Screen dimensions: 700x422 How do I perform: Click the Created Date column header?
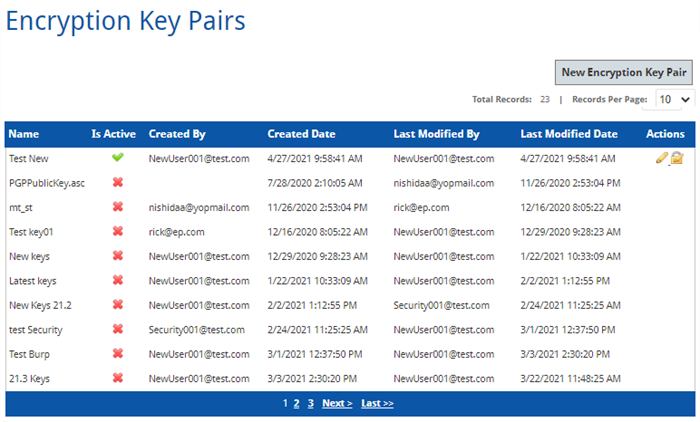tap(301, 134)
